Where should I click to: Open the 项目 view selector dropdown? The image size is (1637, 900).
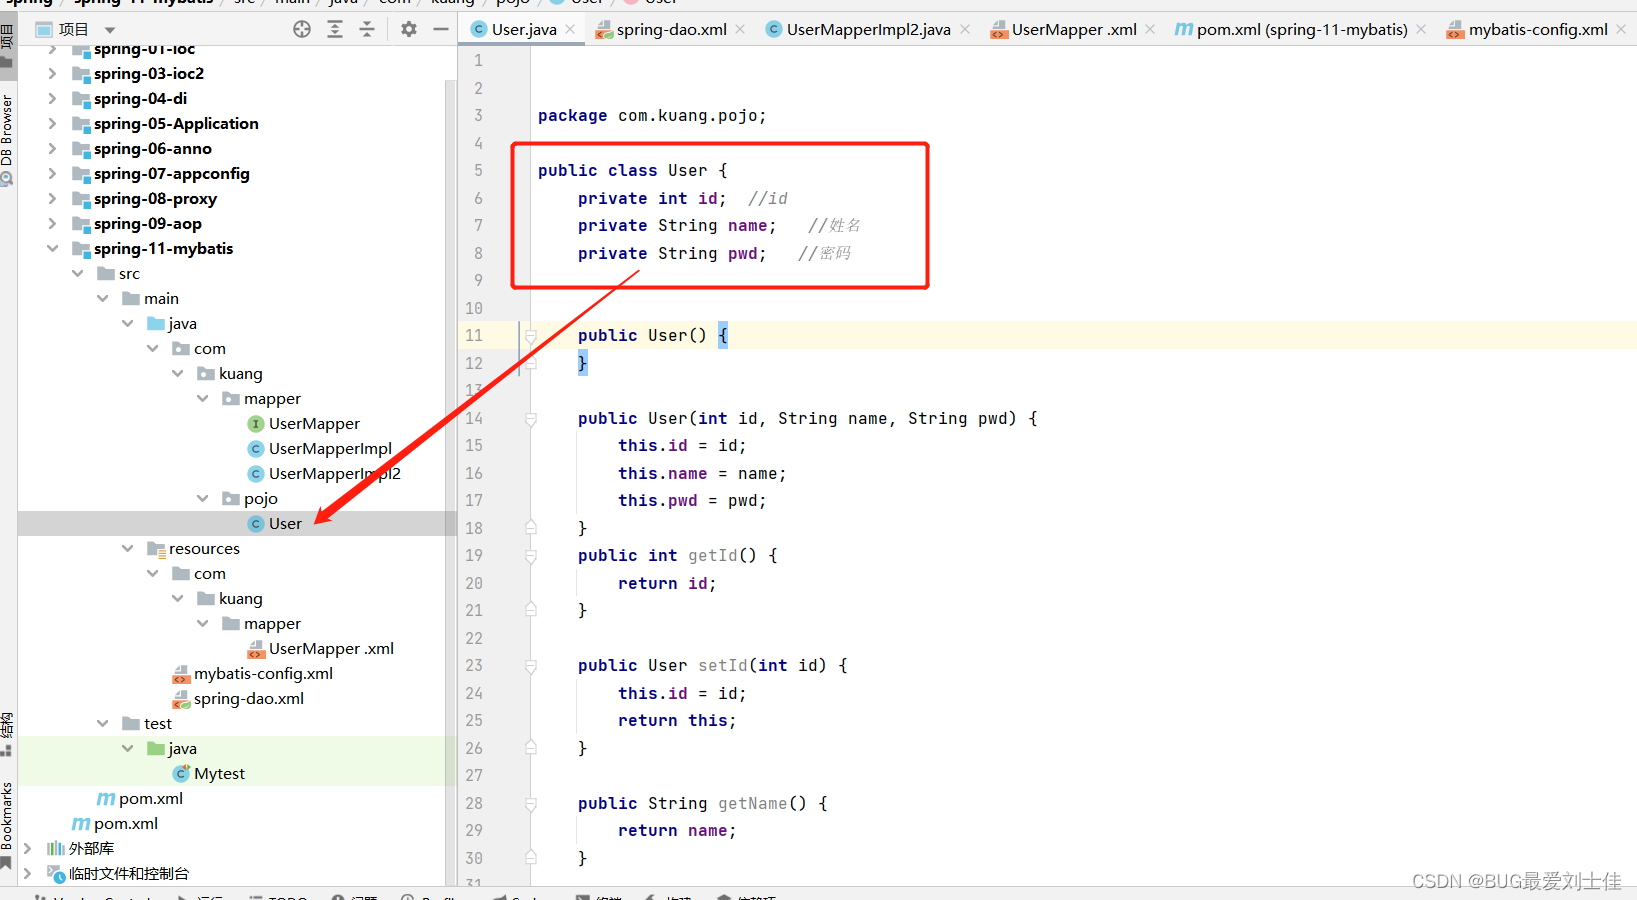109,28
